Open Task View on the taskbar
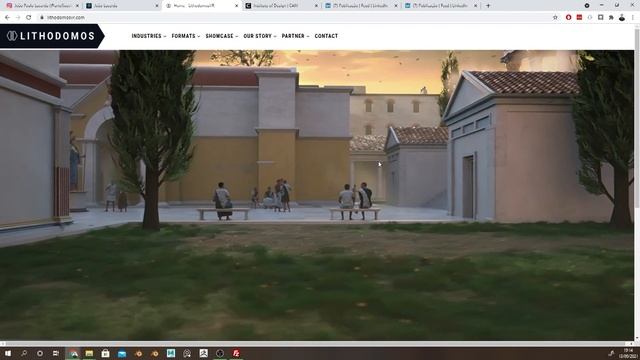 pos(56,353)
